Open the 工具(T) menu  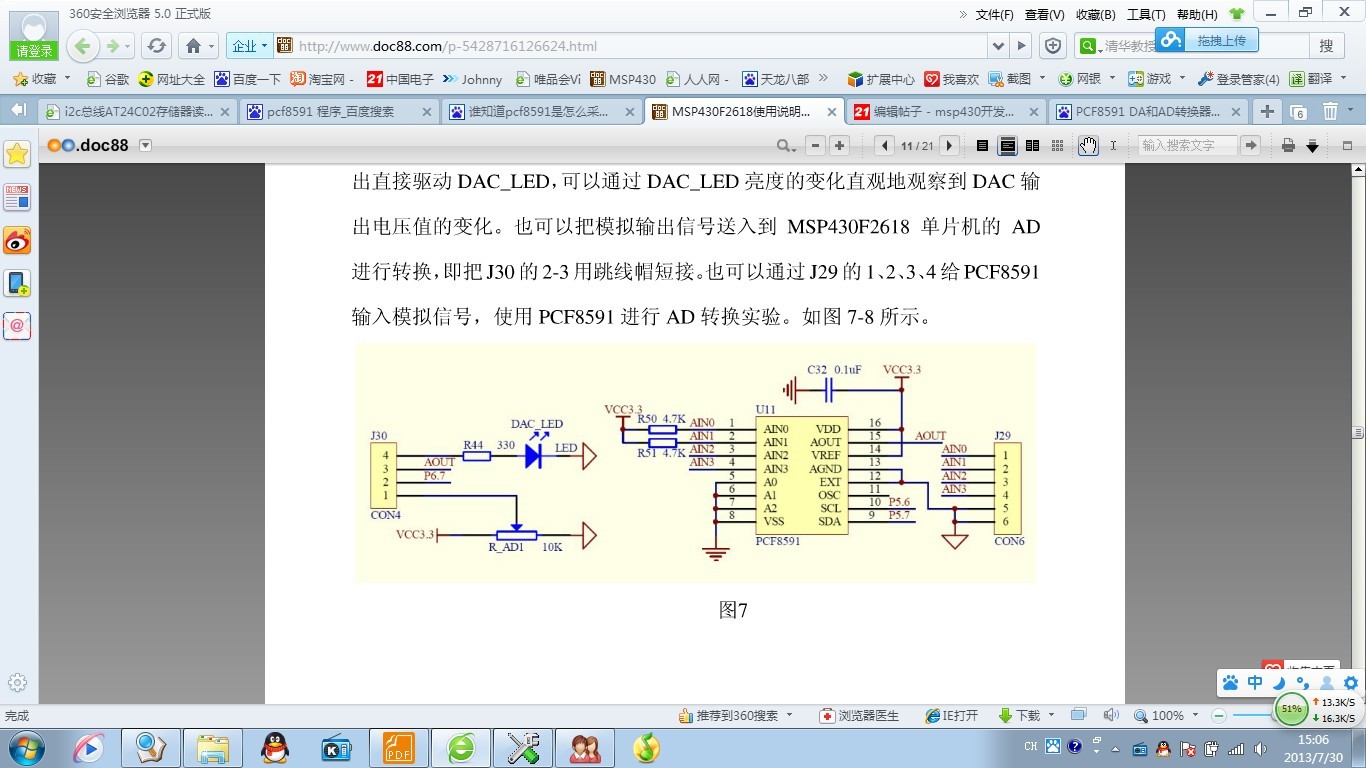[1146, 15]
